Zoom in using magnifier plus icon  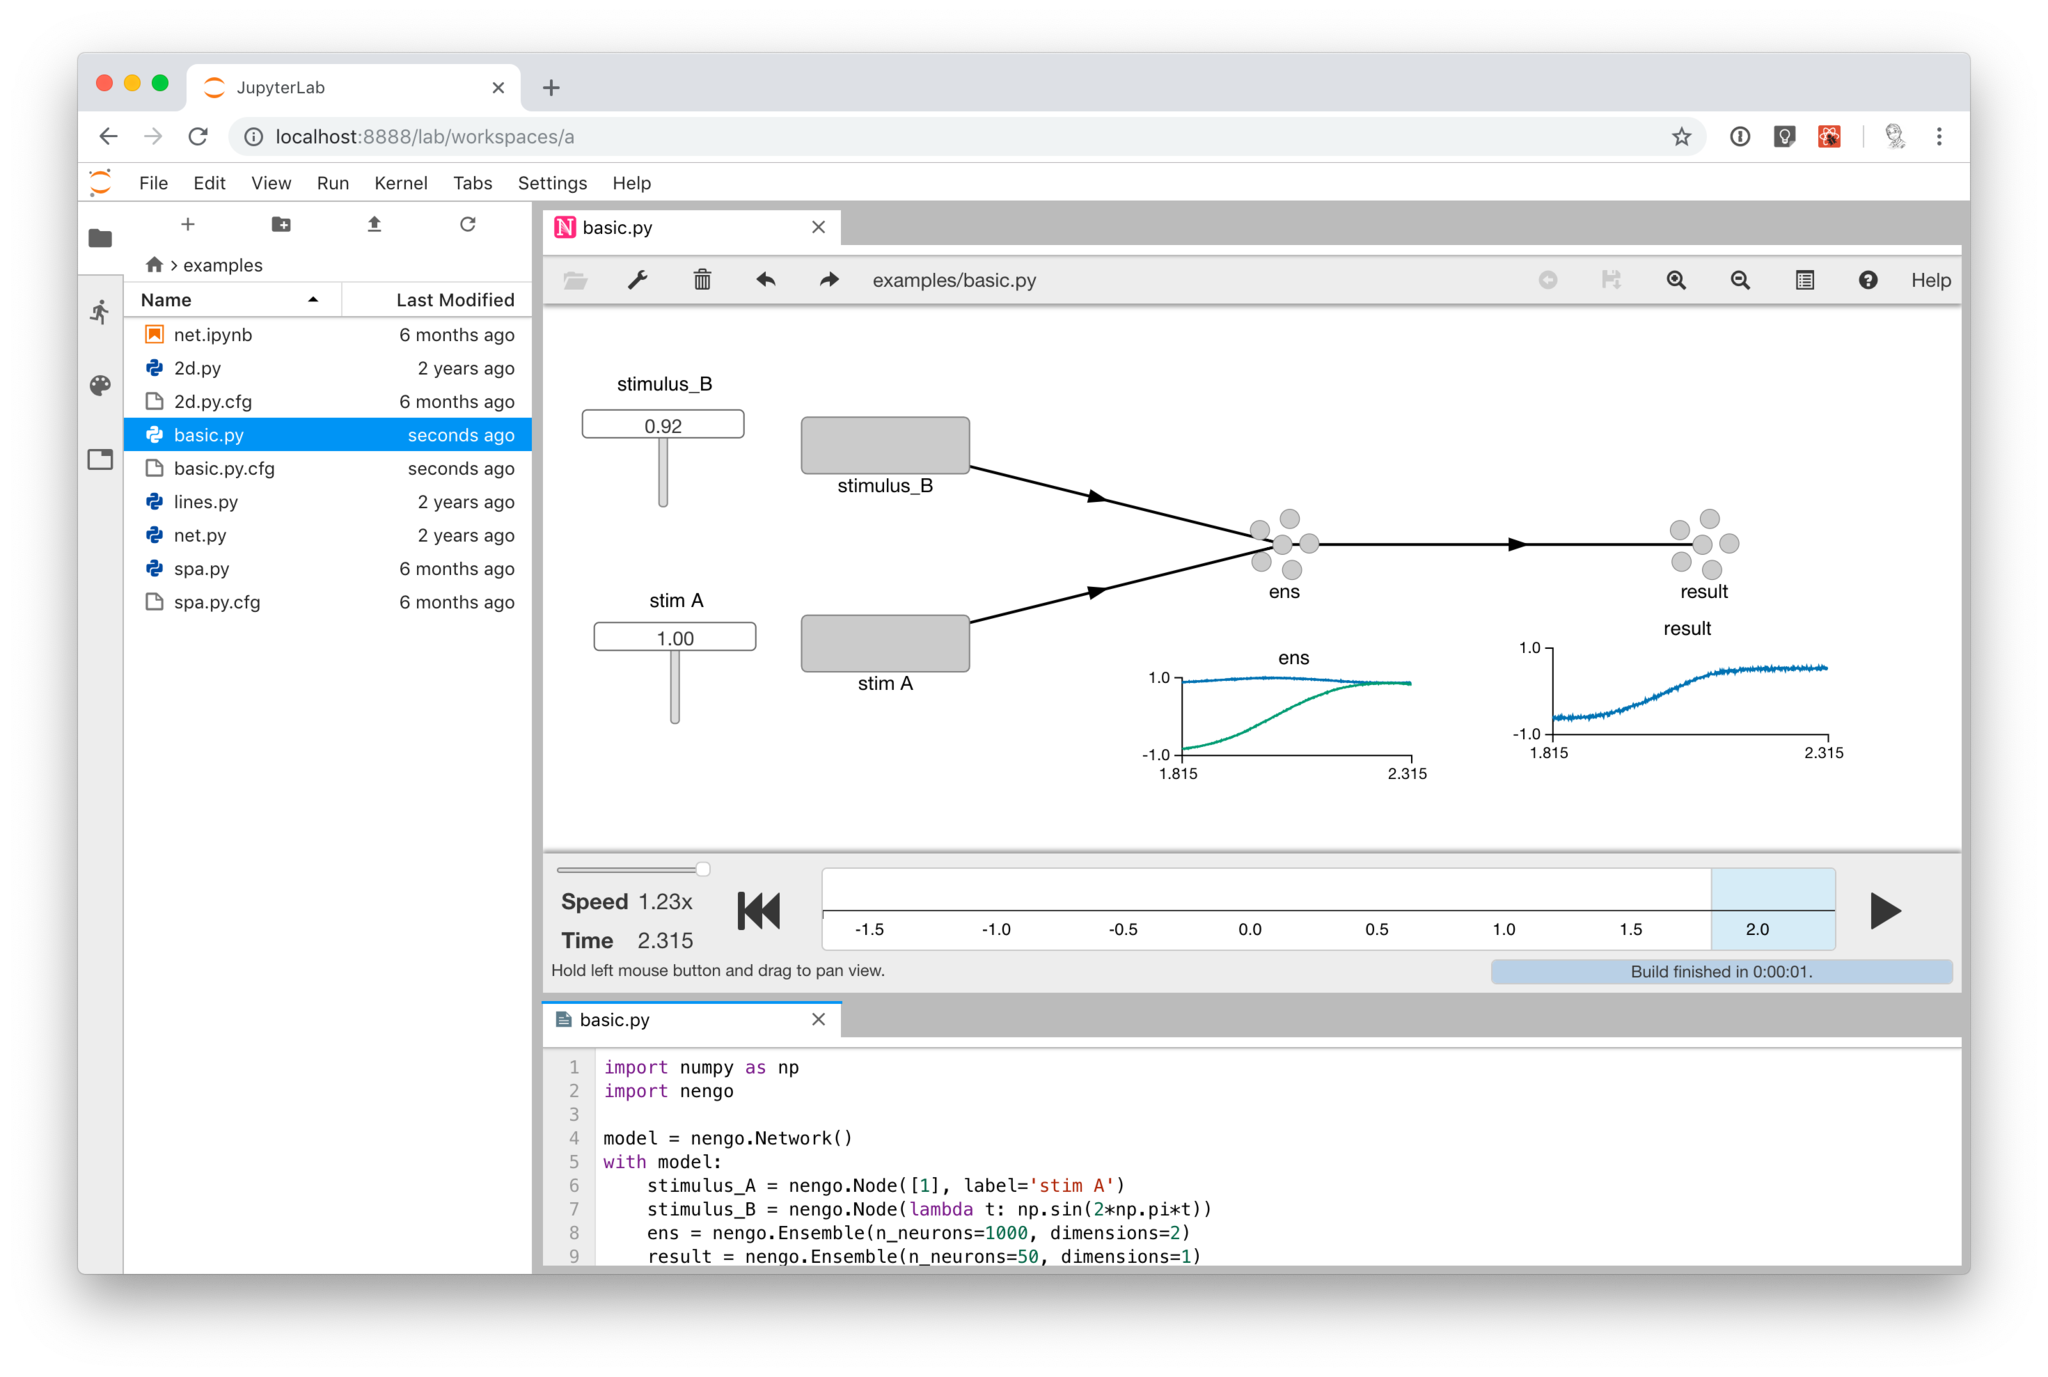point(1676,280)
